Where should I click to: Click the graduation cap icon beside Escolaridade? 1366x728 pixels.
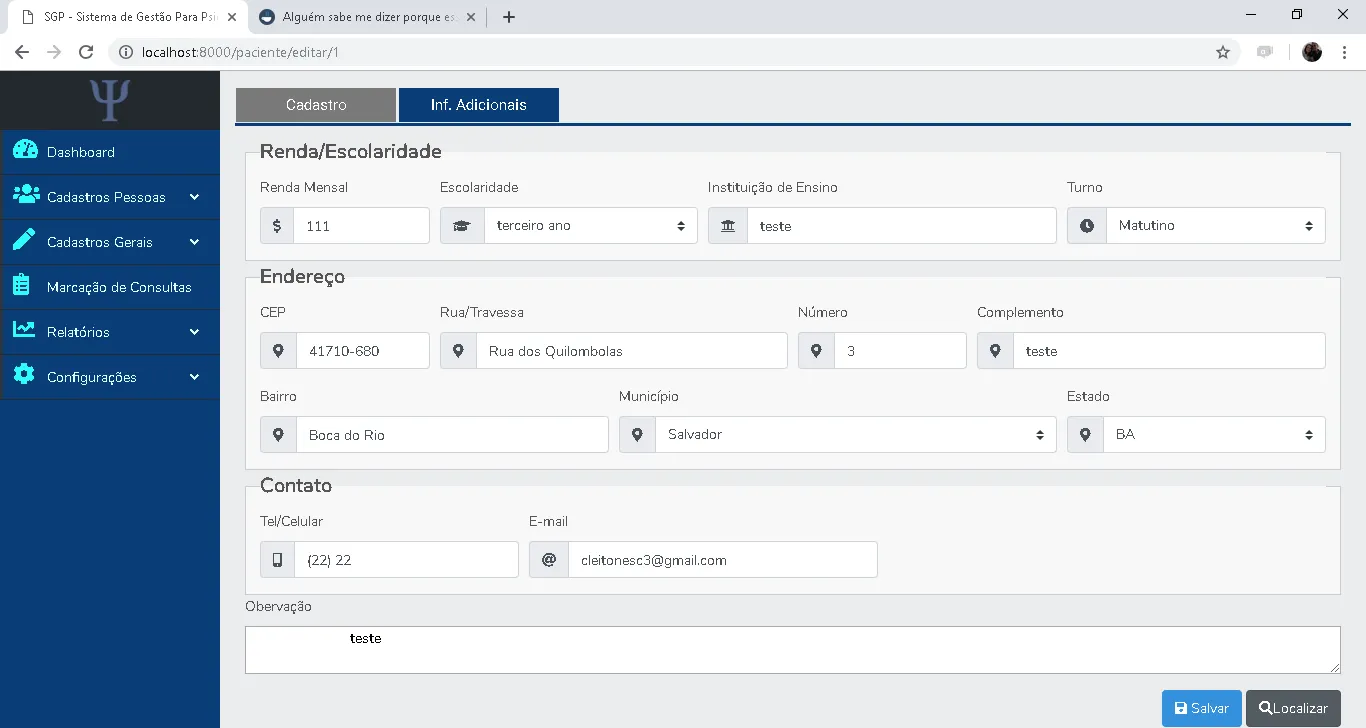(462, 226)
